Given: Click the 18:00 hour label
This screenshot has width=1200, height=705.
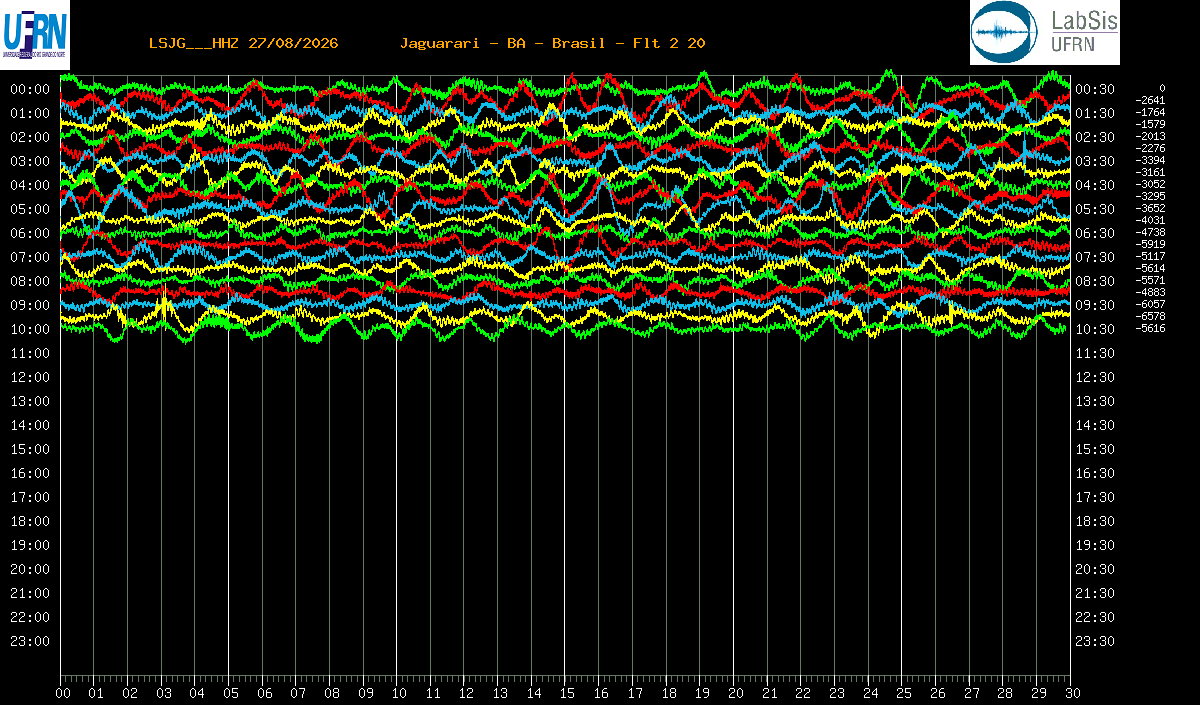Looking at the screenshot, I should click(x=30, y=521).
